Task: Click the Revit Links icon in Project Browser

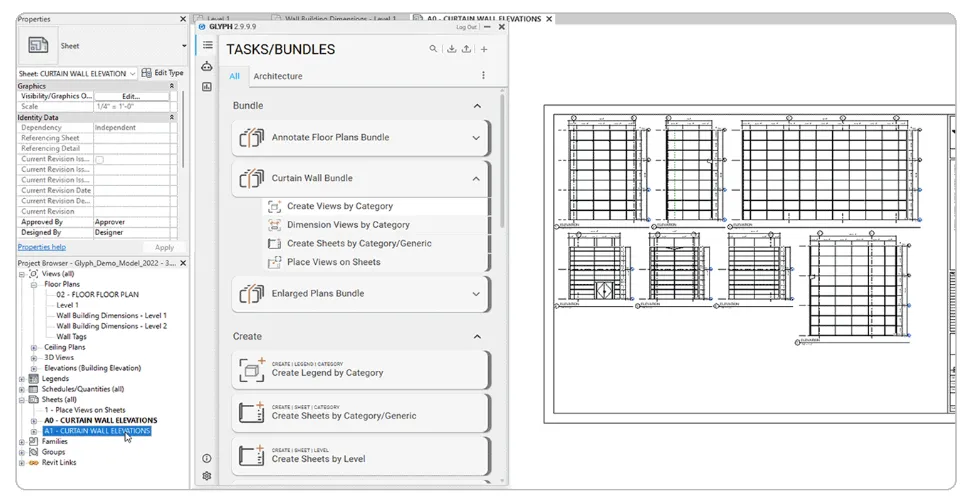Action: 33,462
